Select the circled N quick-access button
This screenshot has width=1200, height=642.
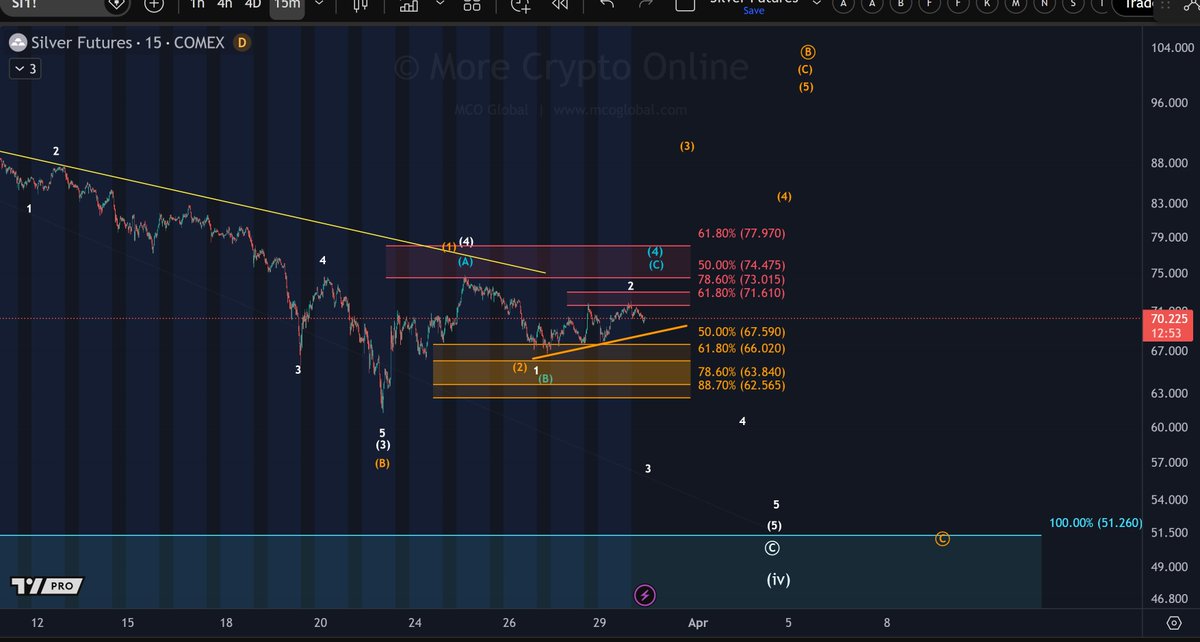1046,4
